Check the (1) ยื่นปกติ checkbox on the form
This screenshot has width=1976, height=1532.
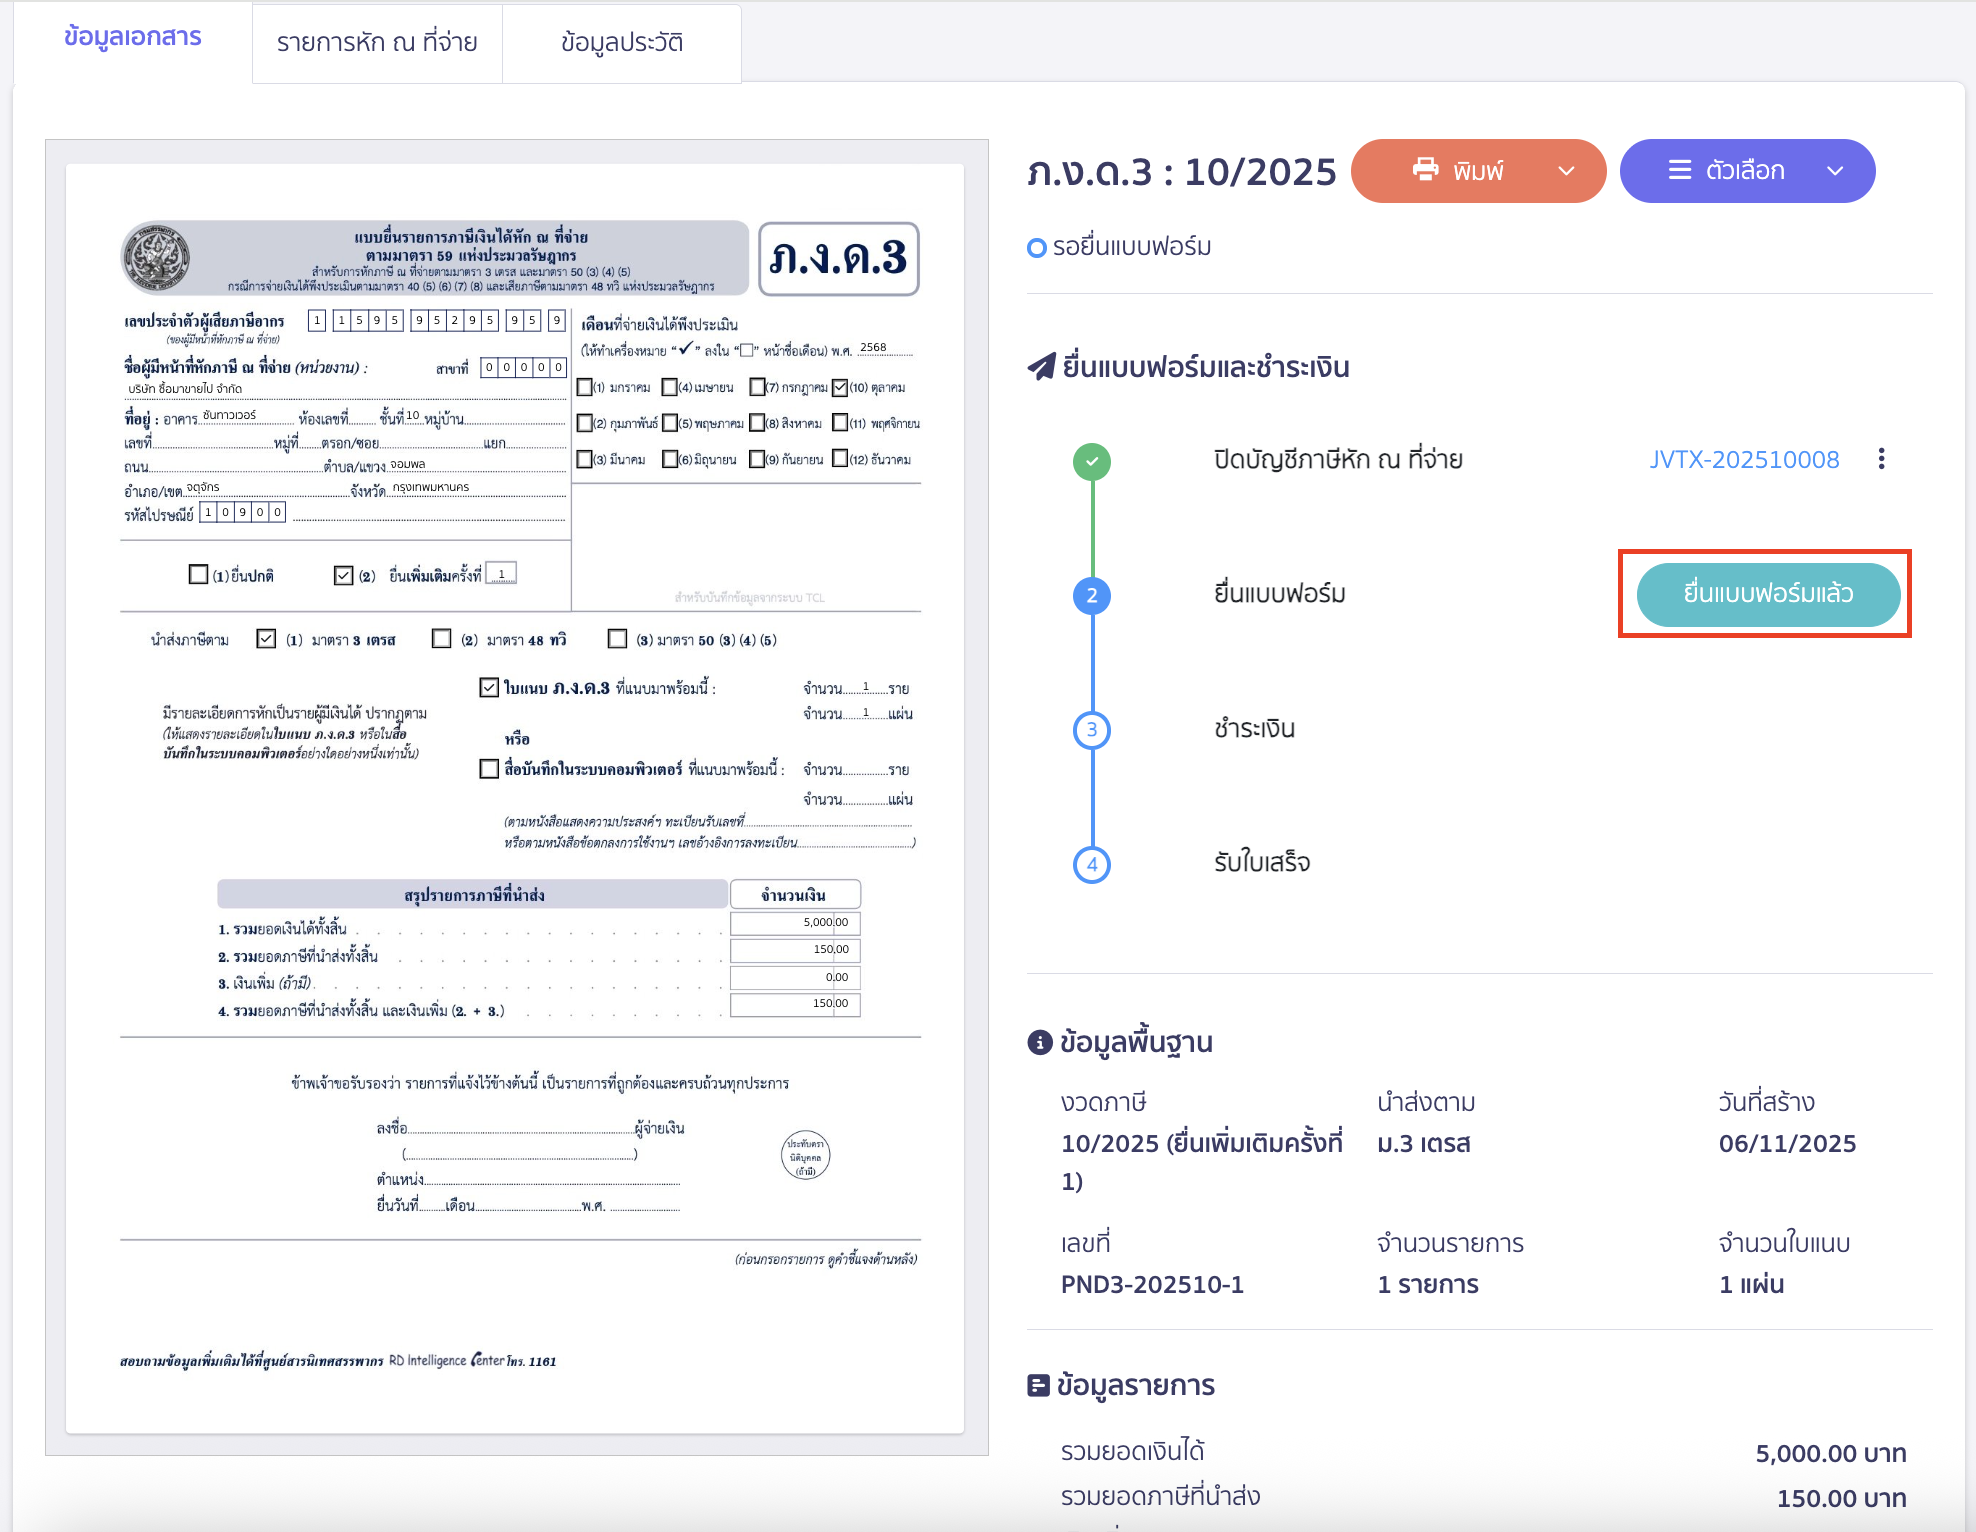197,574
